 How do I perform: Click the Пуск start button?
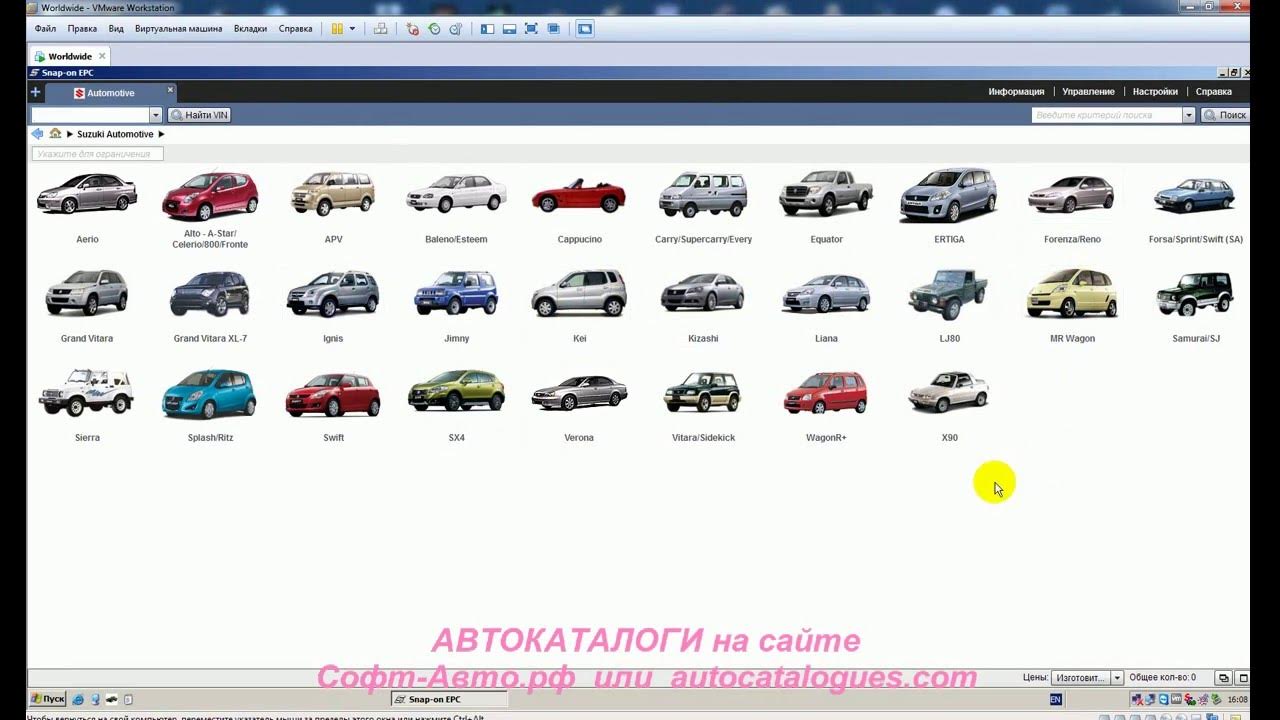[47, 699]
